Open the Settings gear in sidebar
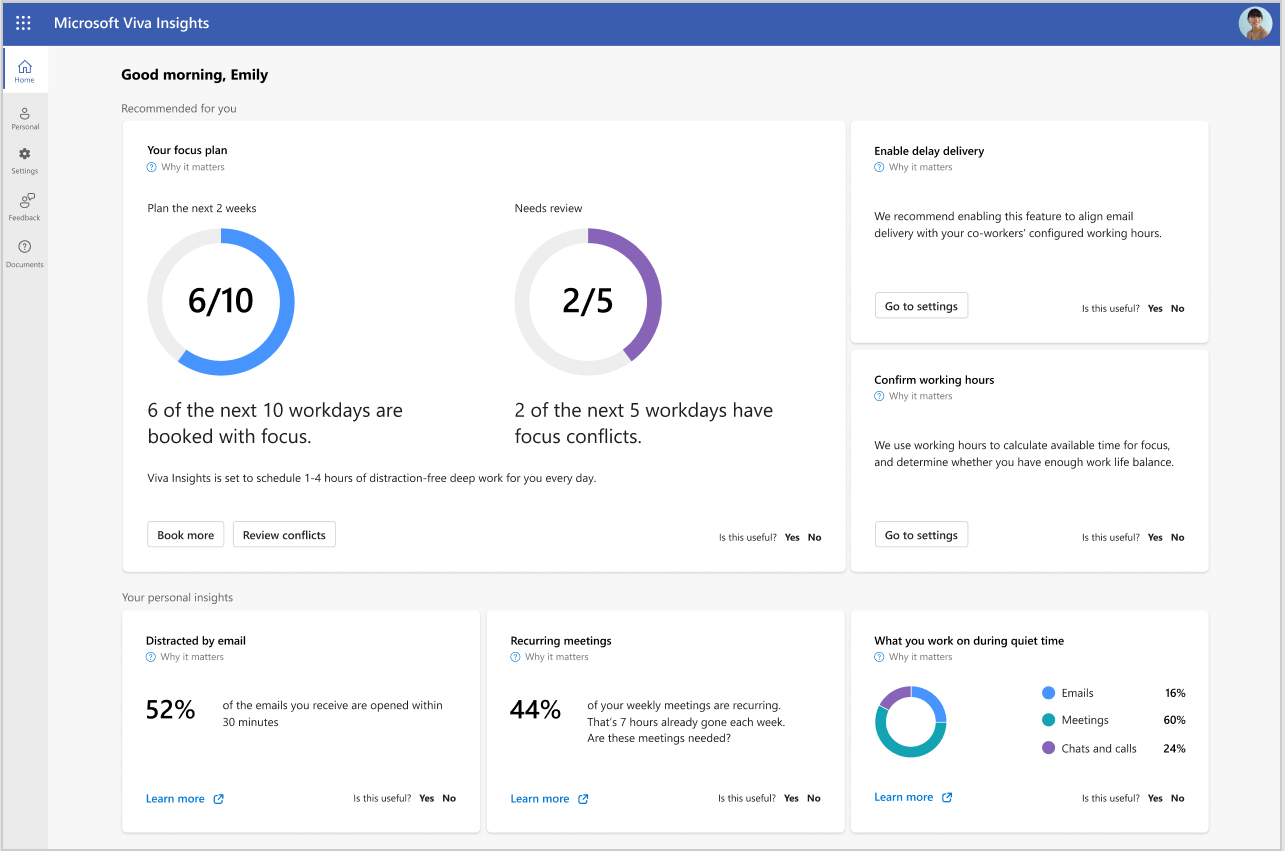This screenshot has width=1285, height=851. tap(25, 154)
